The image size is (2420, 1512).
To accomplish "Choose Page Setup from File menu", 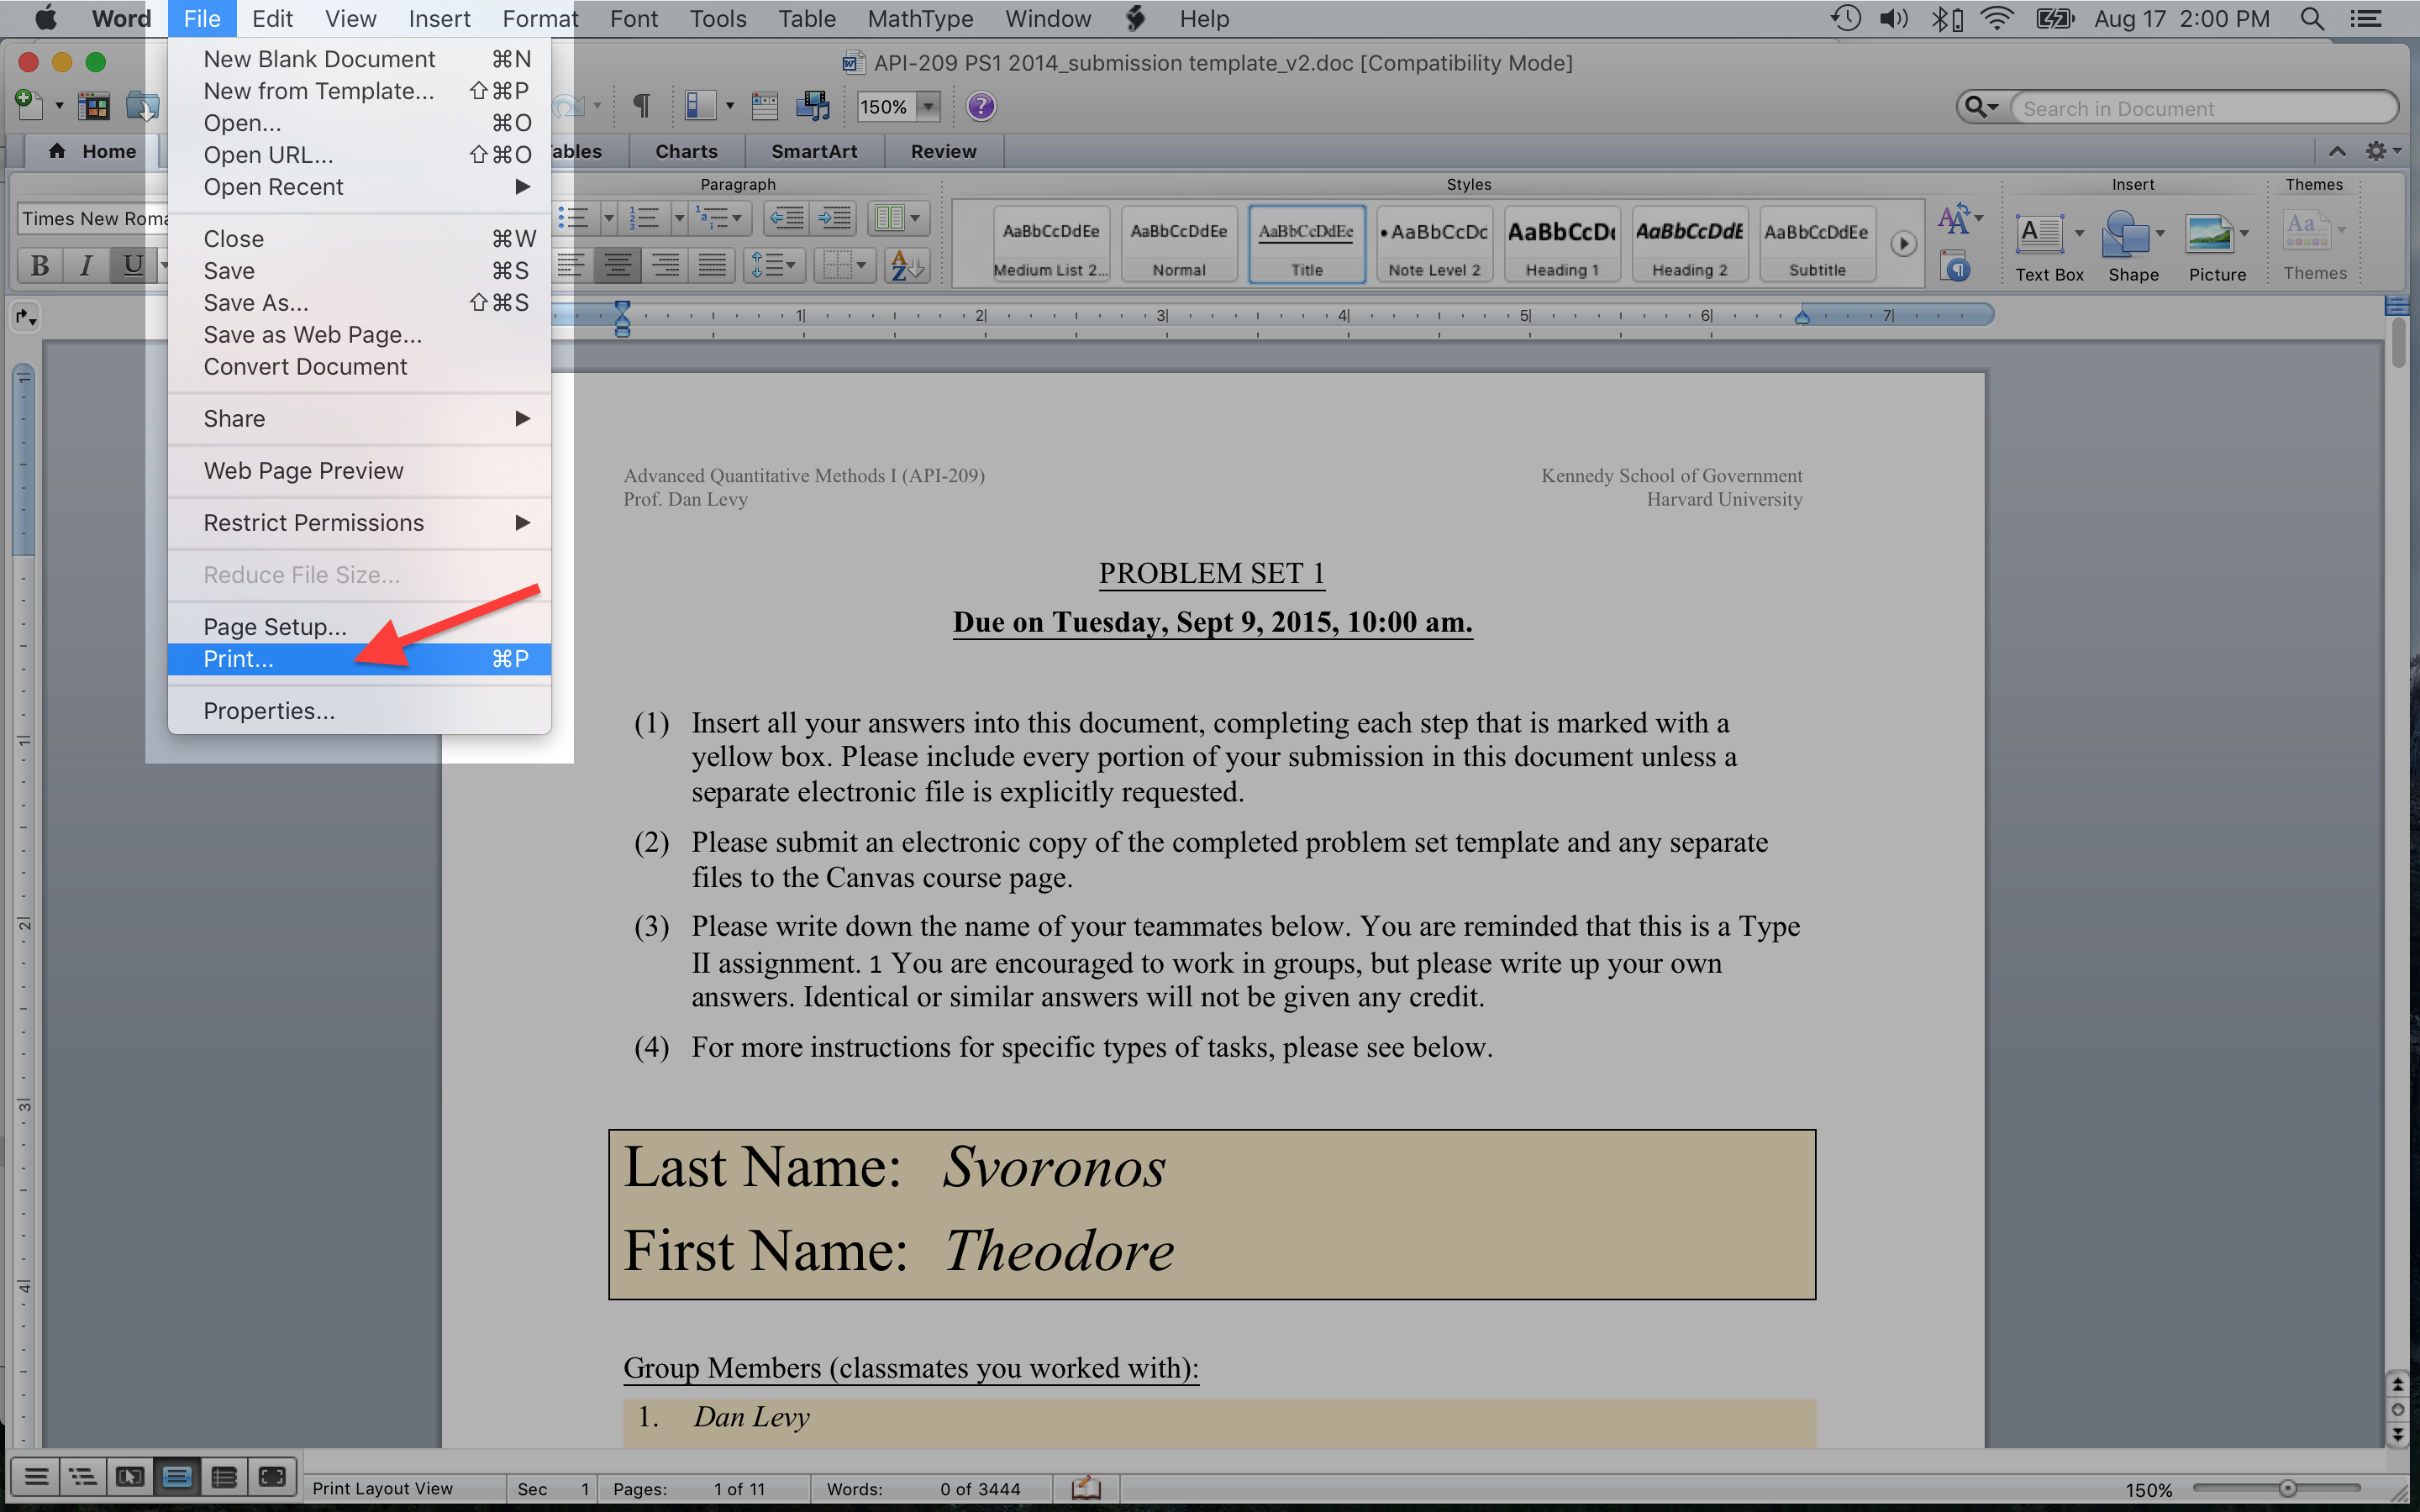I will (x=359, y=627).
